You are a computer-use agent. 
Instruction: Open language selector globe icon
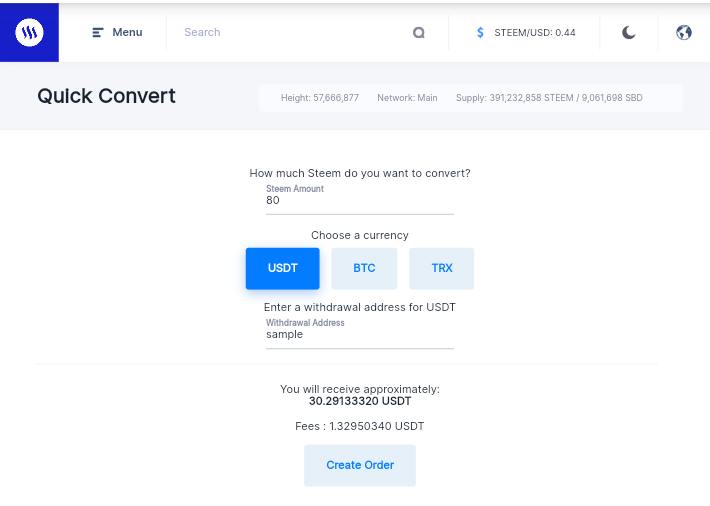point(684,33)
